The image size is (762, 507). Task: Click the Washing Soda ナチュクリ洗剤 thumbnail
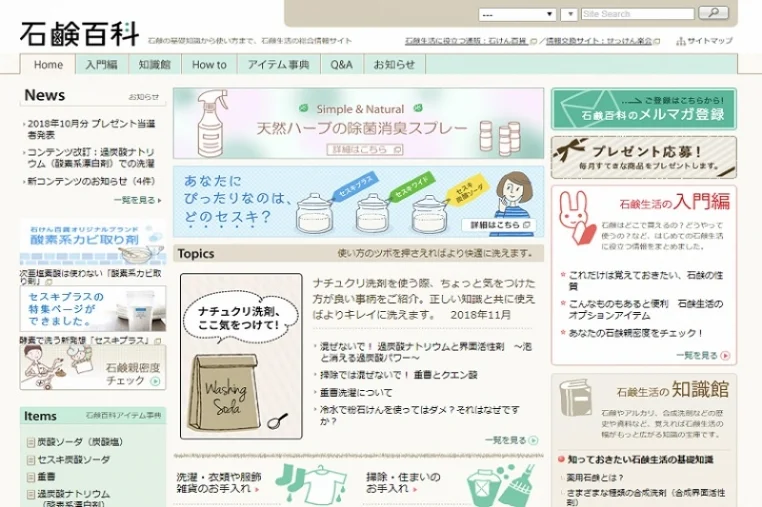[x=241, y=356]
